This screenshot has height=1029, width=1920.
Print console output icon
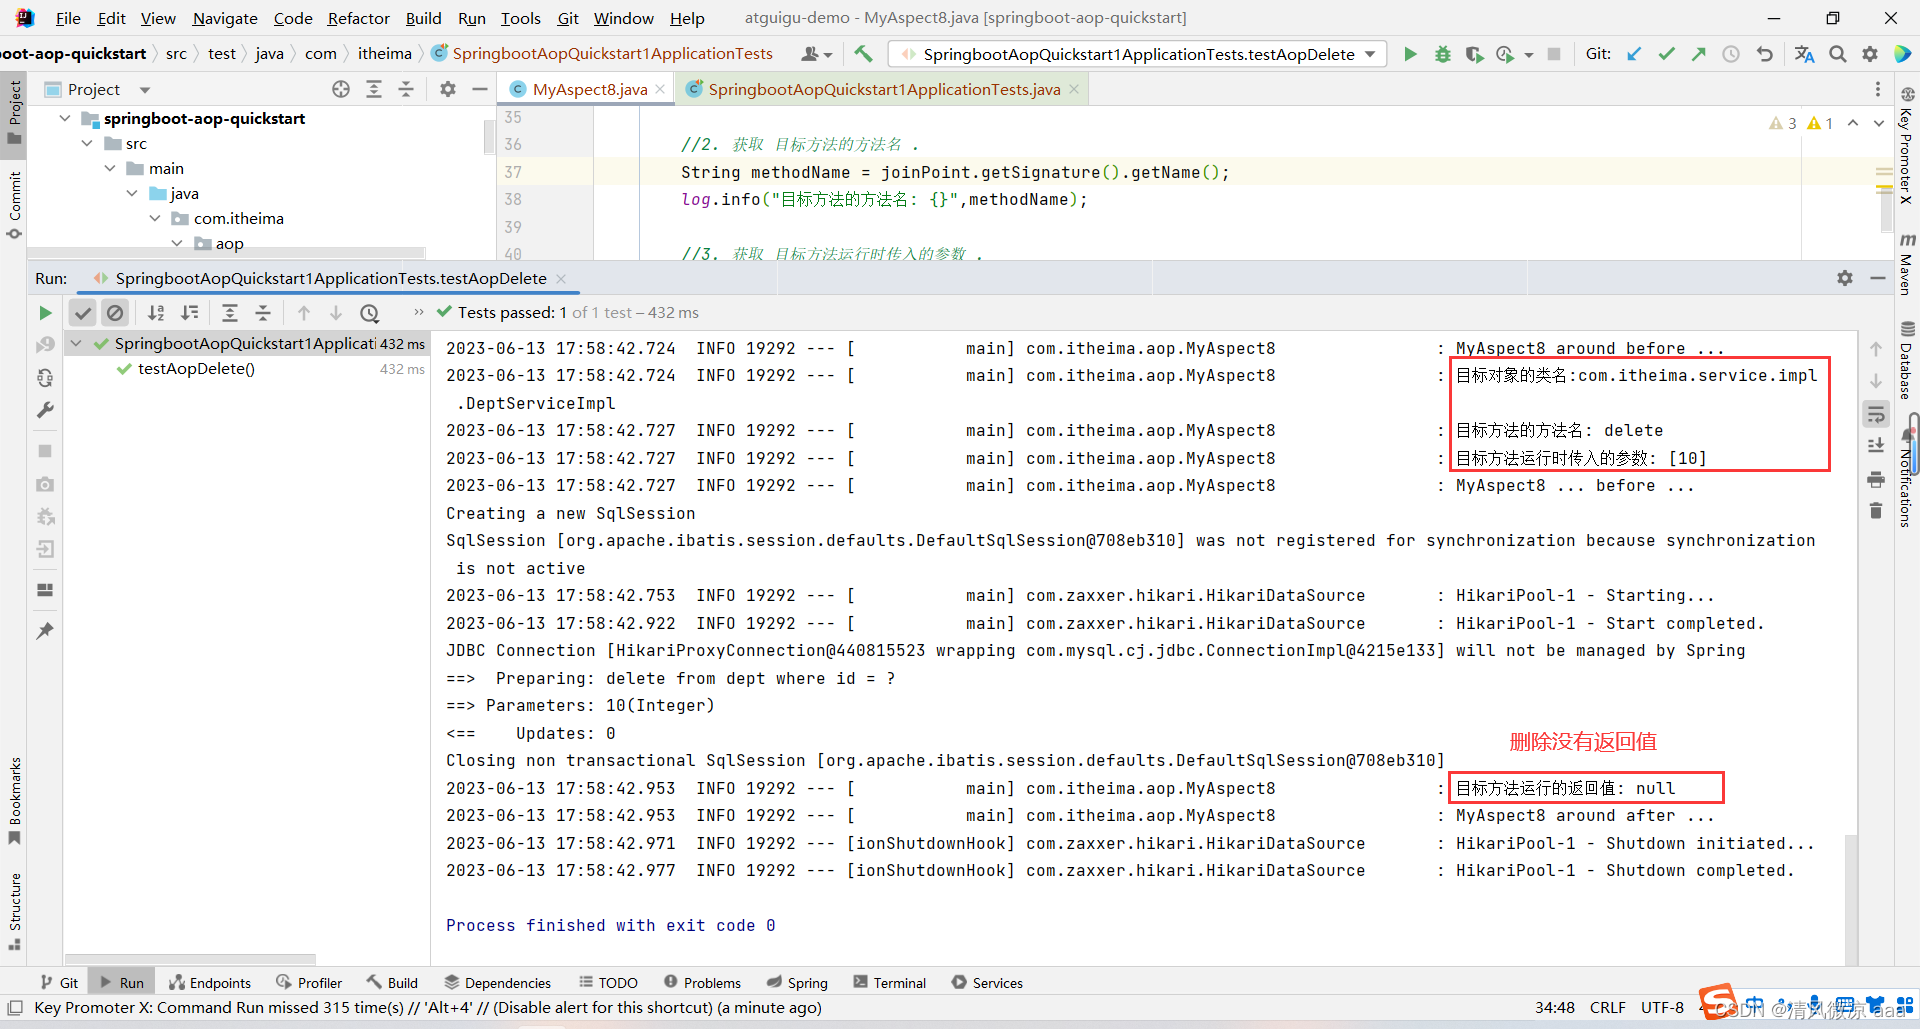coord(1876,480)
